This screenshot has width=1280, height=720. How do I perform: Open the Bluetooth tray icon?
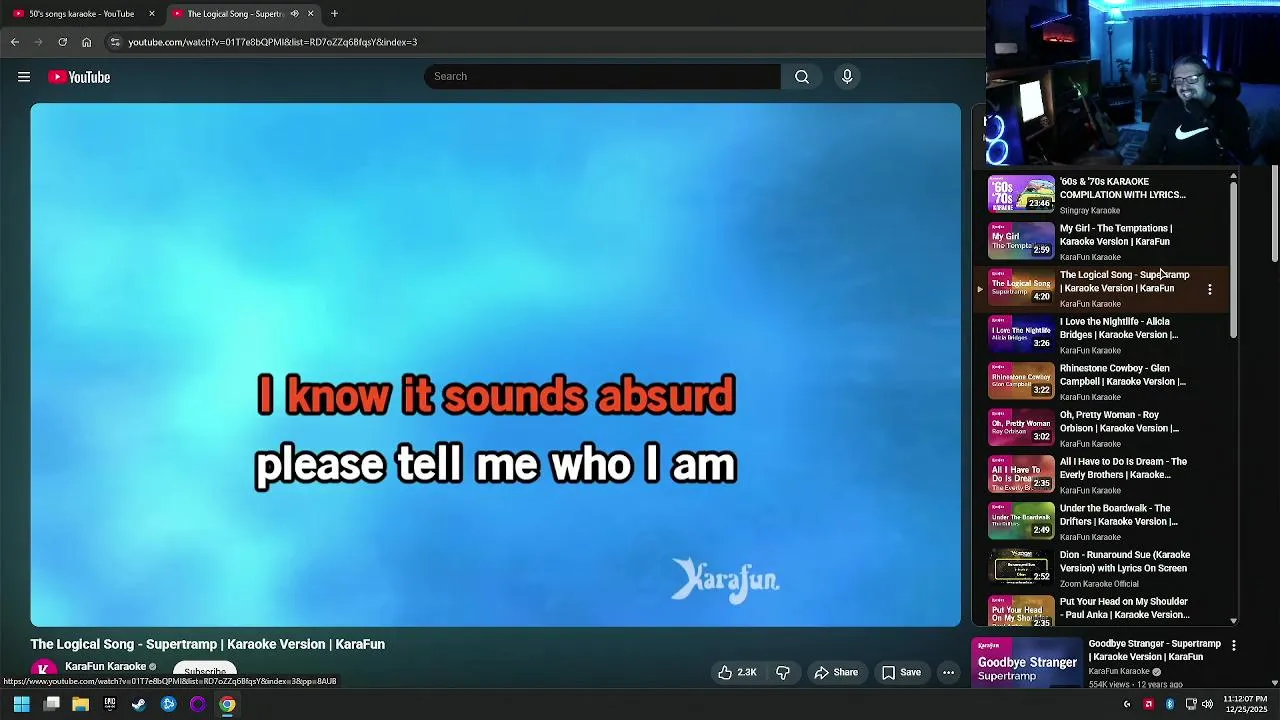(x=1170, y=704)
